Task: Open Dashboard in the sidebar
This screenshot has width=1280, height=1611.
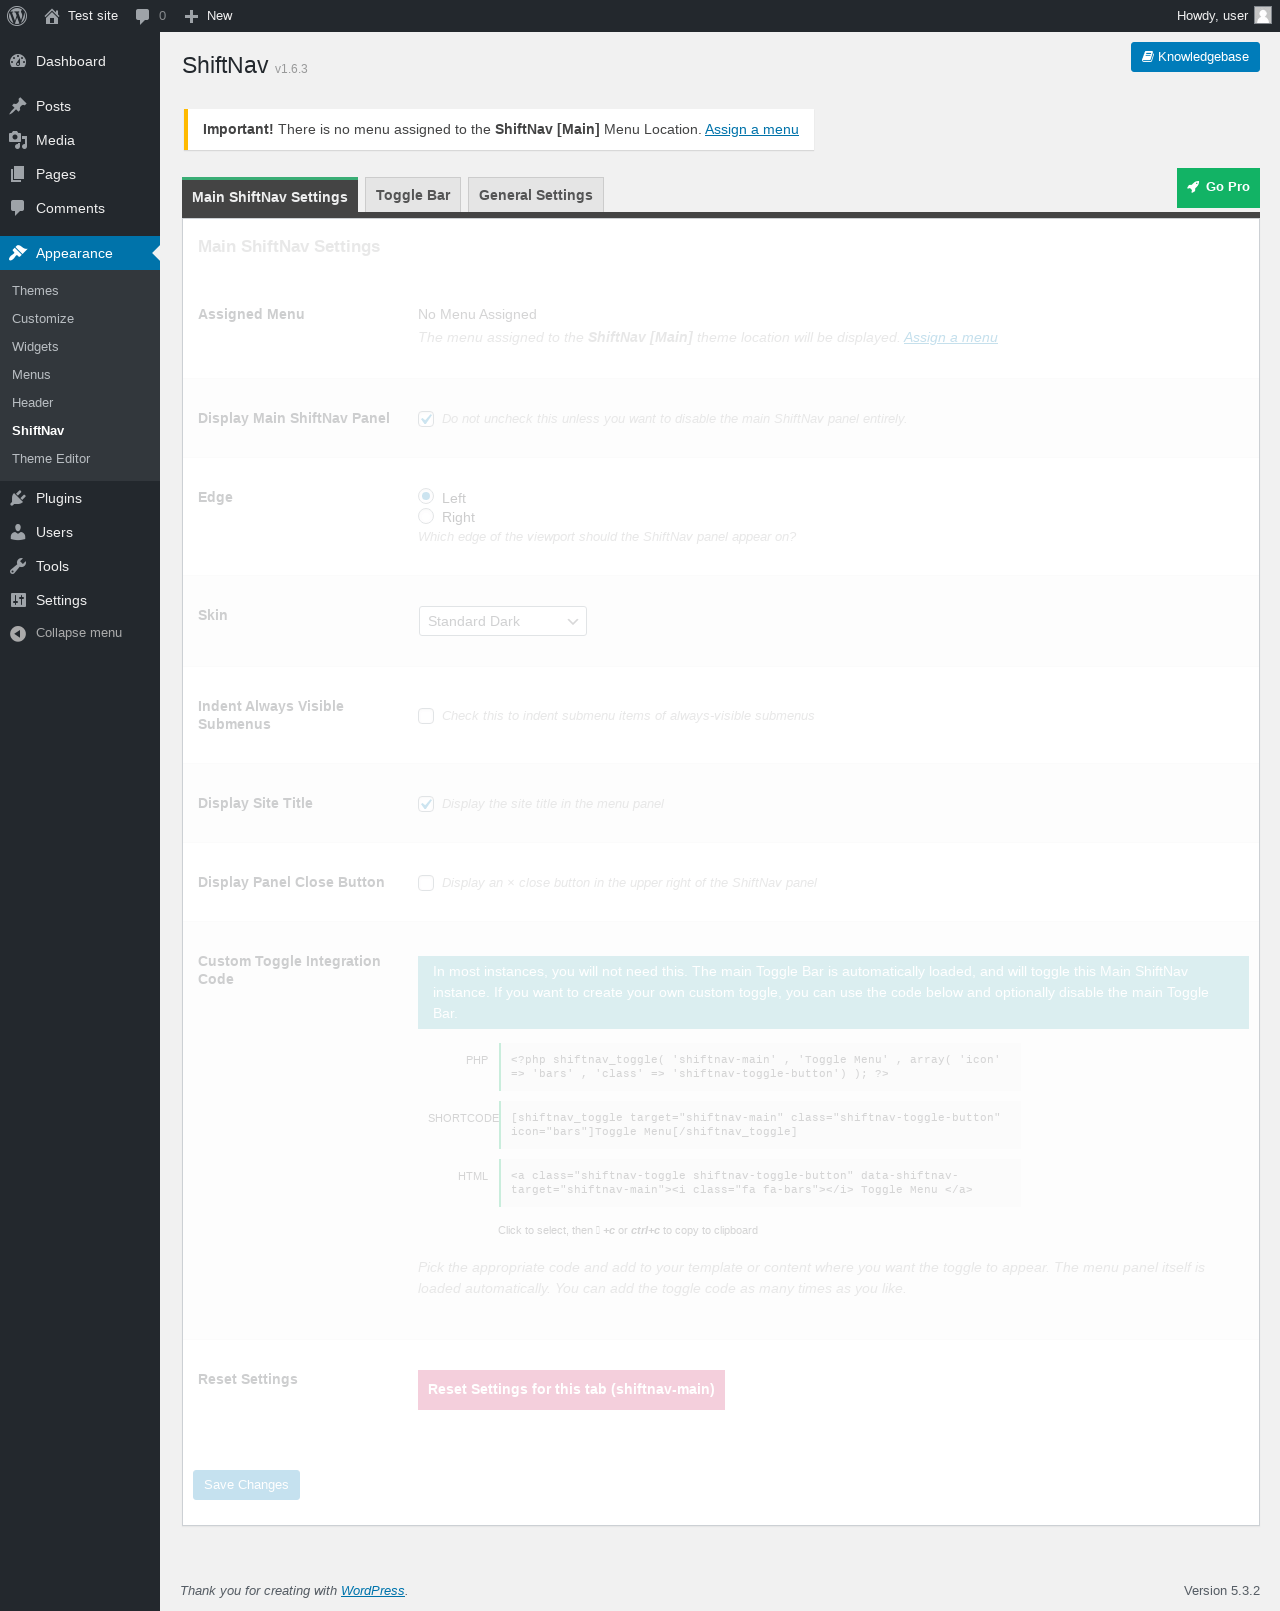Action: click(80, 61)
